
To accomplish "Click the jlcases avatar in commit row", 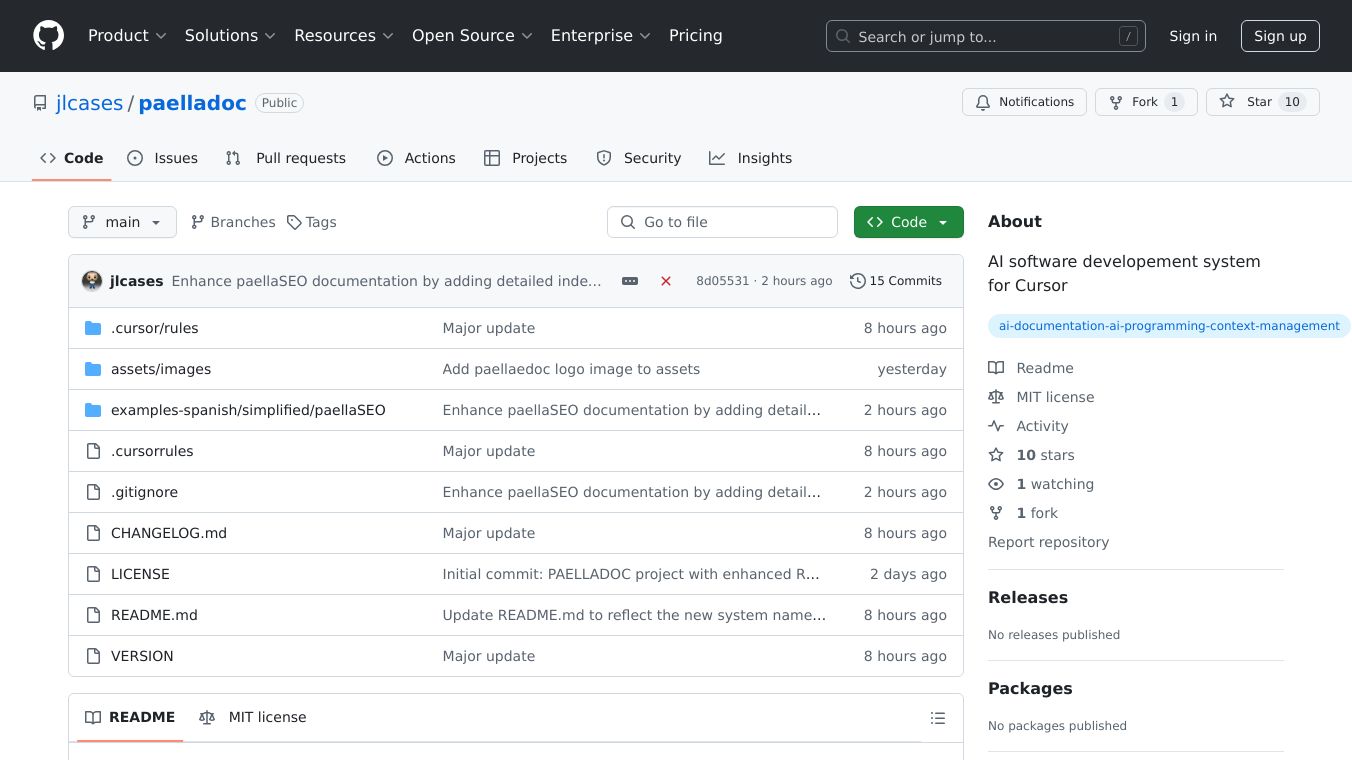I will click(92, 281).
